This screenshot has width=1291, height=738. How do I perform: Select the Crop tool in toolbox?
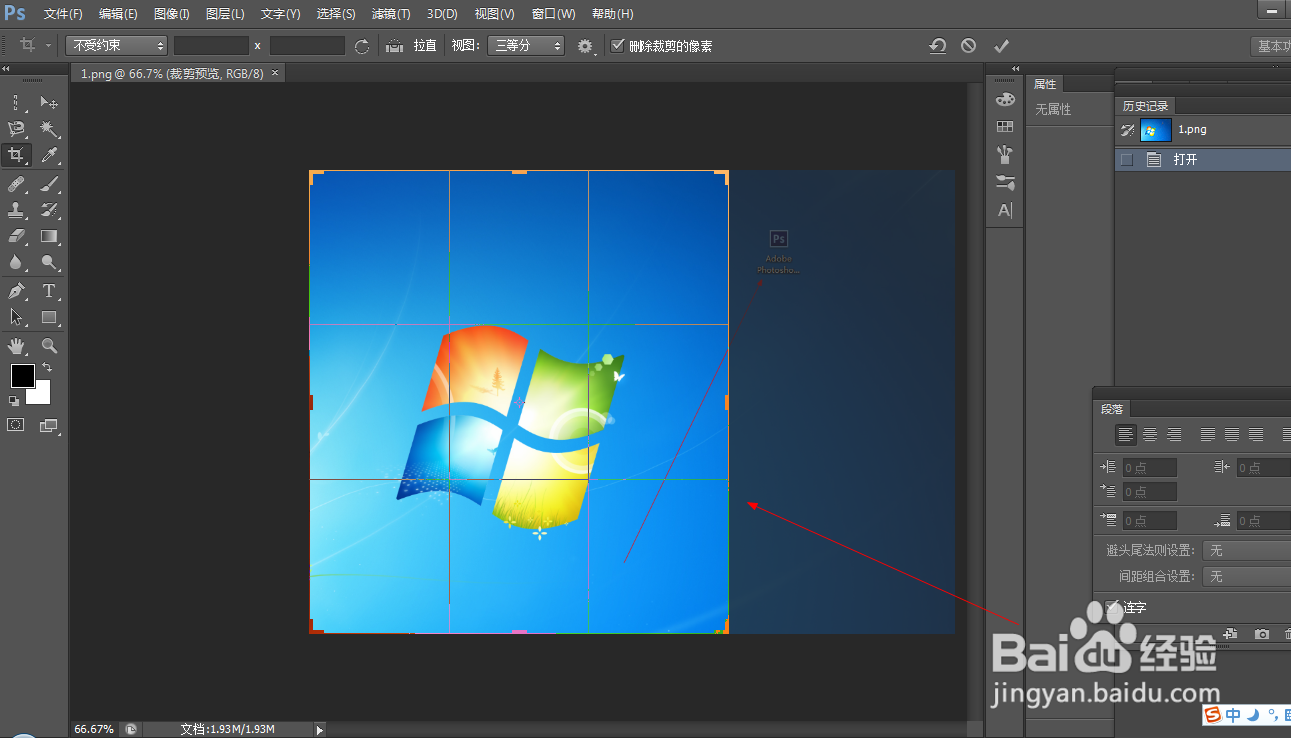16,155
